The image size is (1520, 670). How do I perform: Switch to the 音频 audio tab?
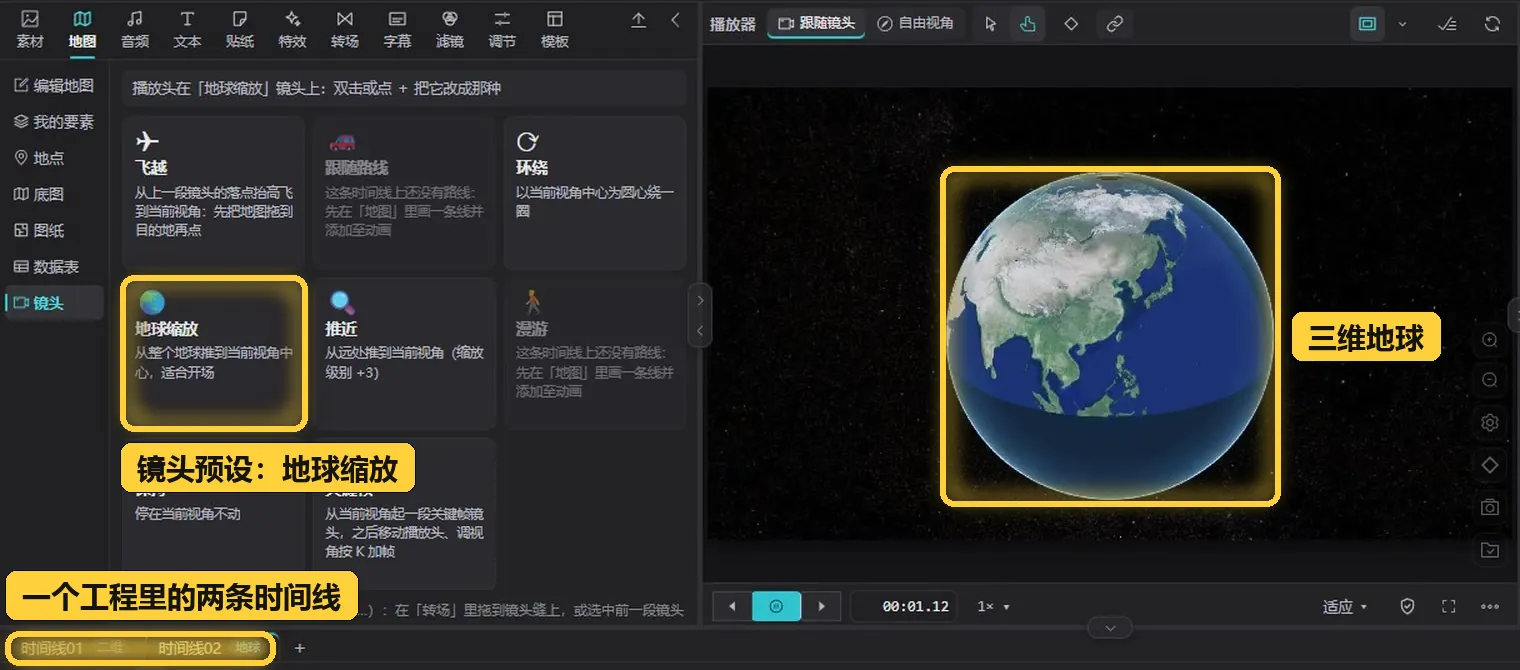135,29
